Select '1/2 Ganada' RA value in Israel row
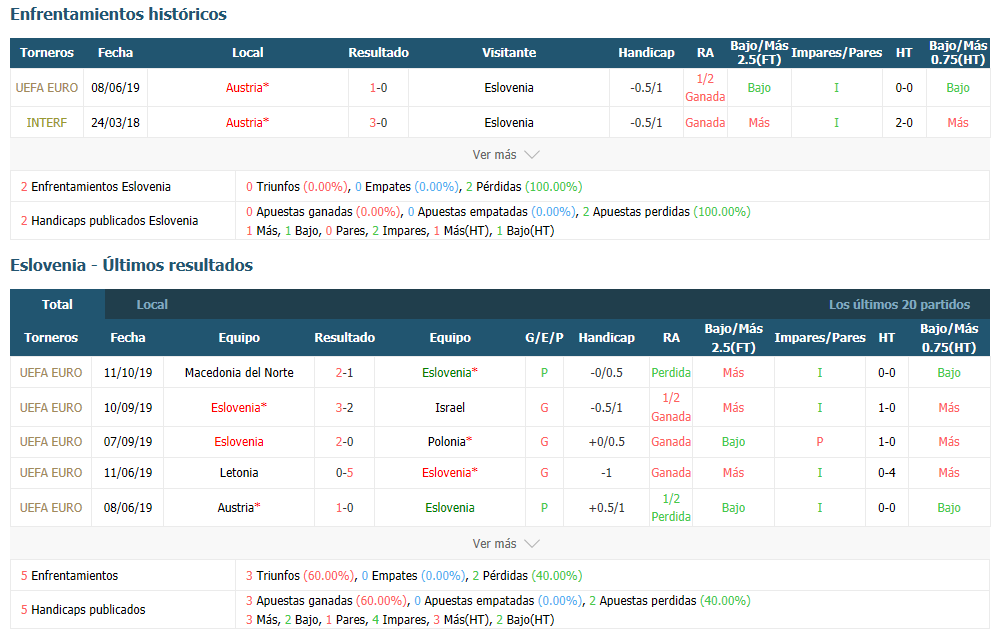Viewport: 1001px width, 638px height. tap(671, 407)
